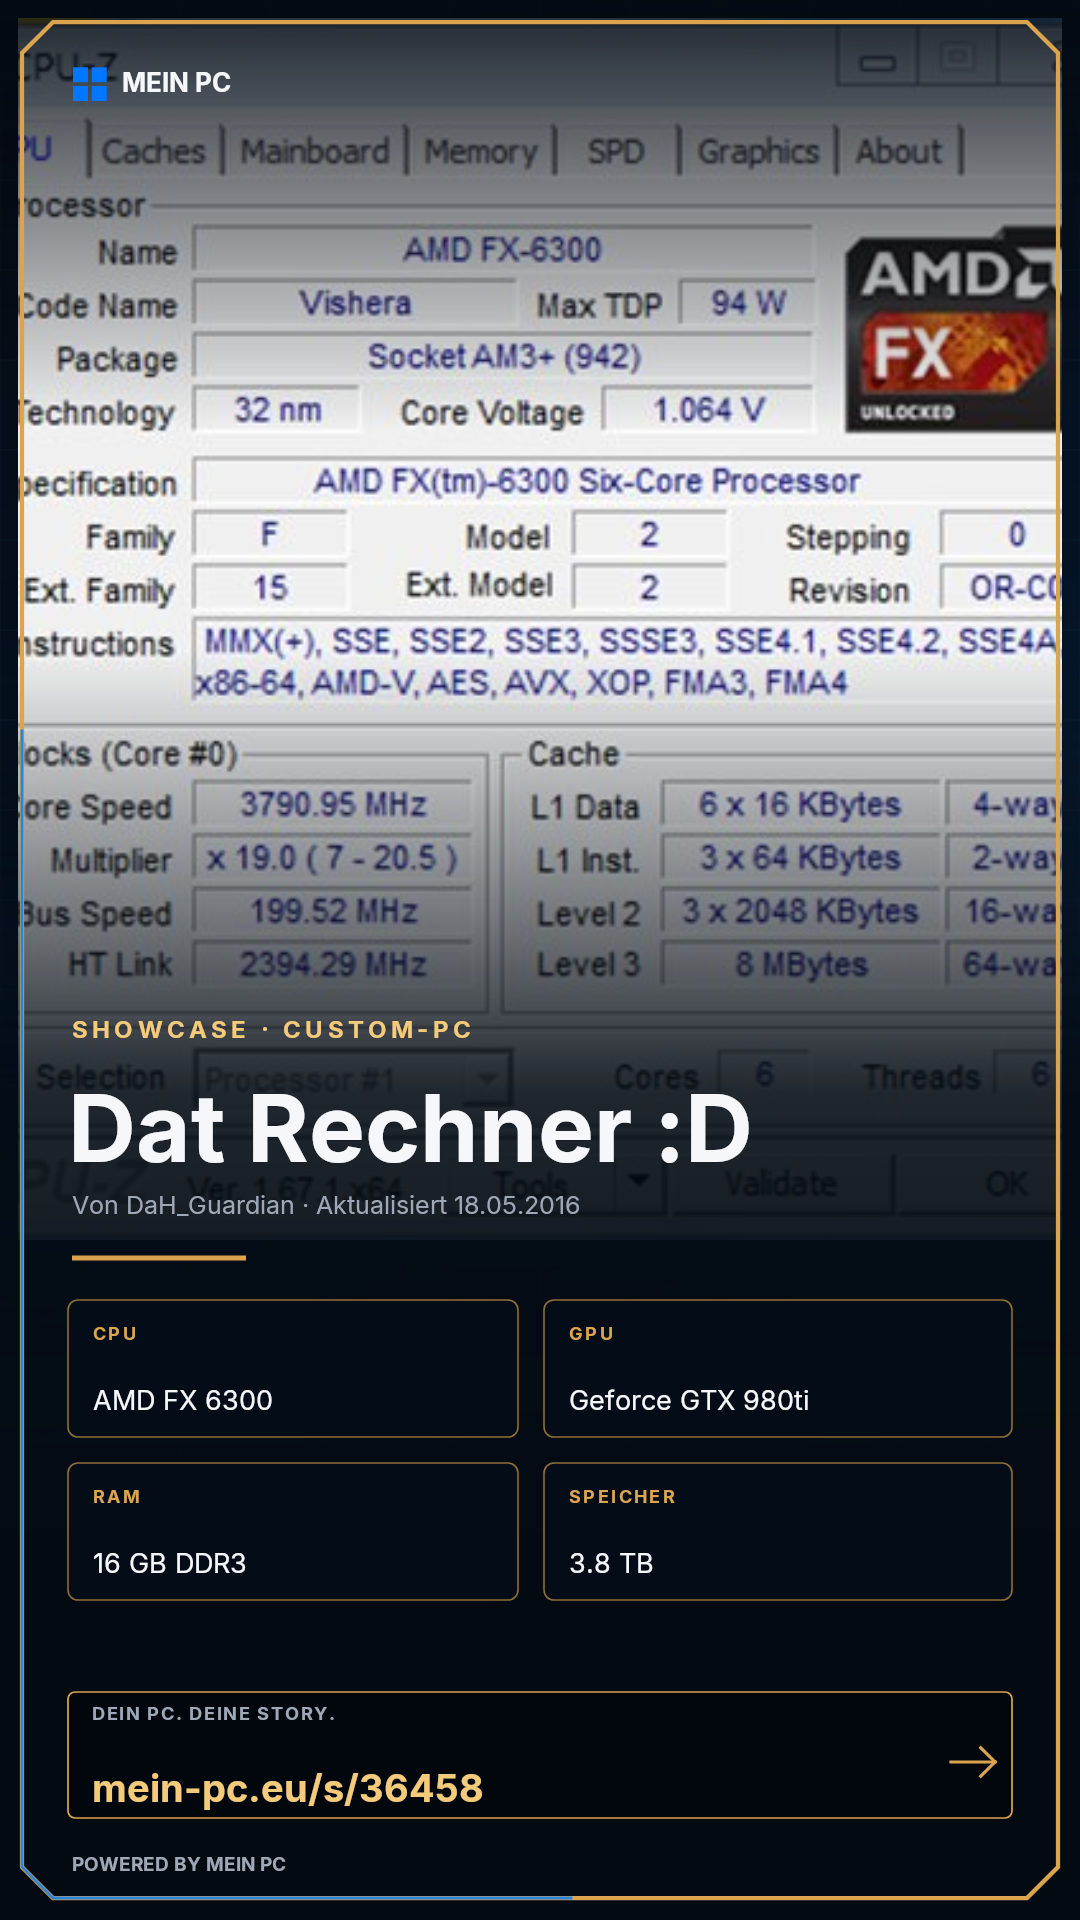This screenshot has width=1080, height=1920.
Task: Click the MEIN PC brand title
Action: (x=176, y=83)
